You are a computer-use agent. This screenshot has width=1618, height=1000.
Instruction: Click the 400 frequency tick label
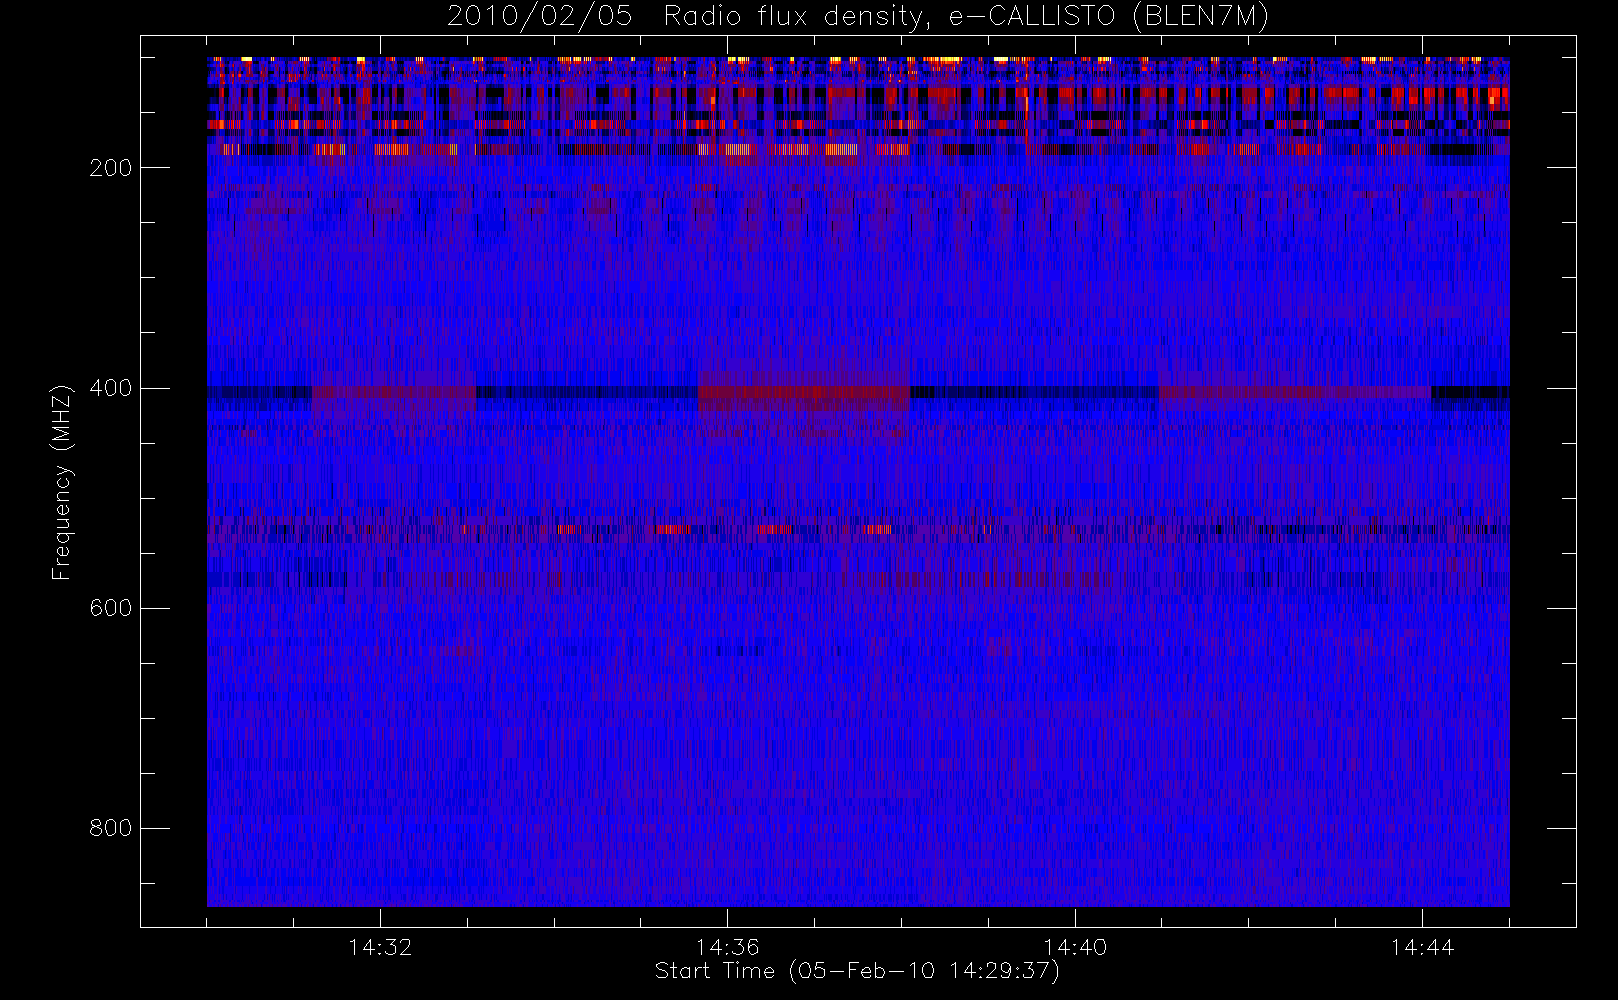click(x=110, y=388)
